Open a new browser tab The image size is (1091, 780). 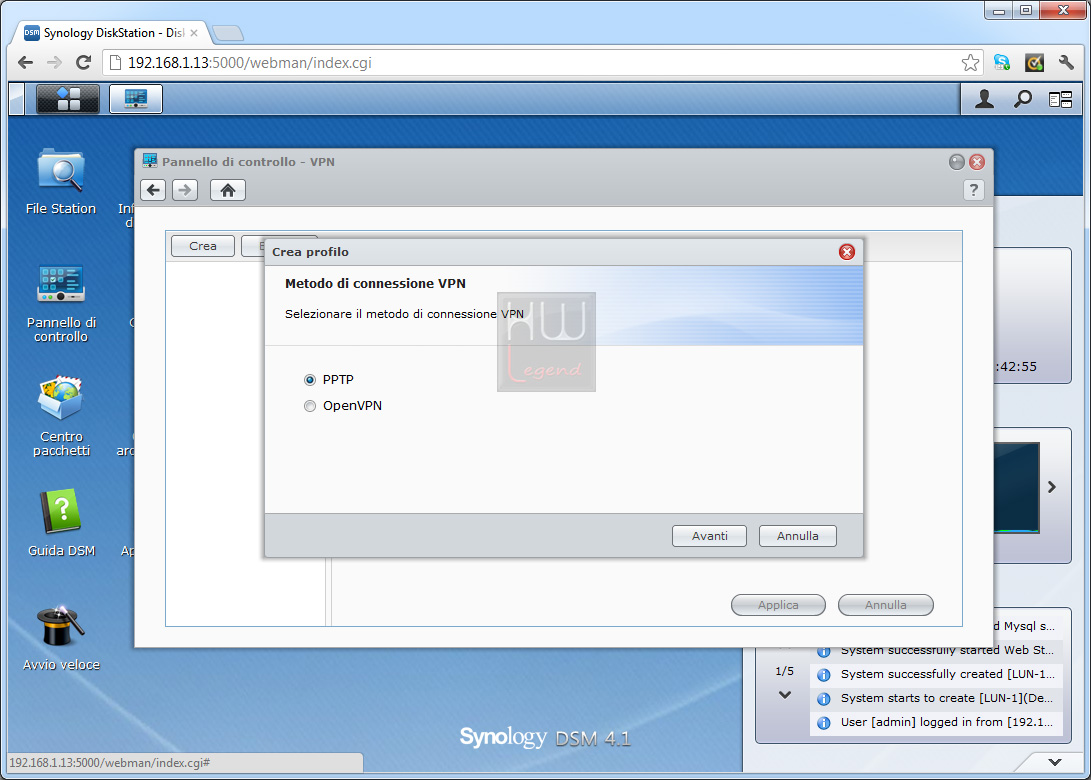pyautogui.click(x=228, y=33)
